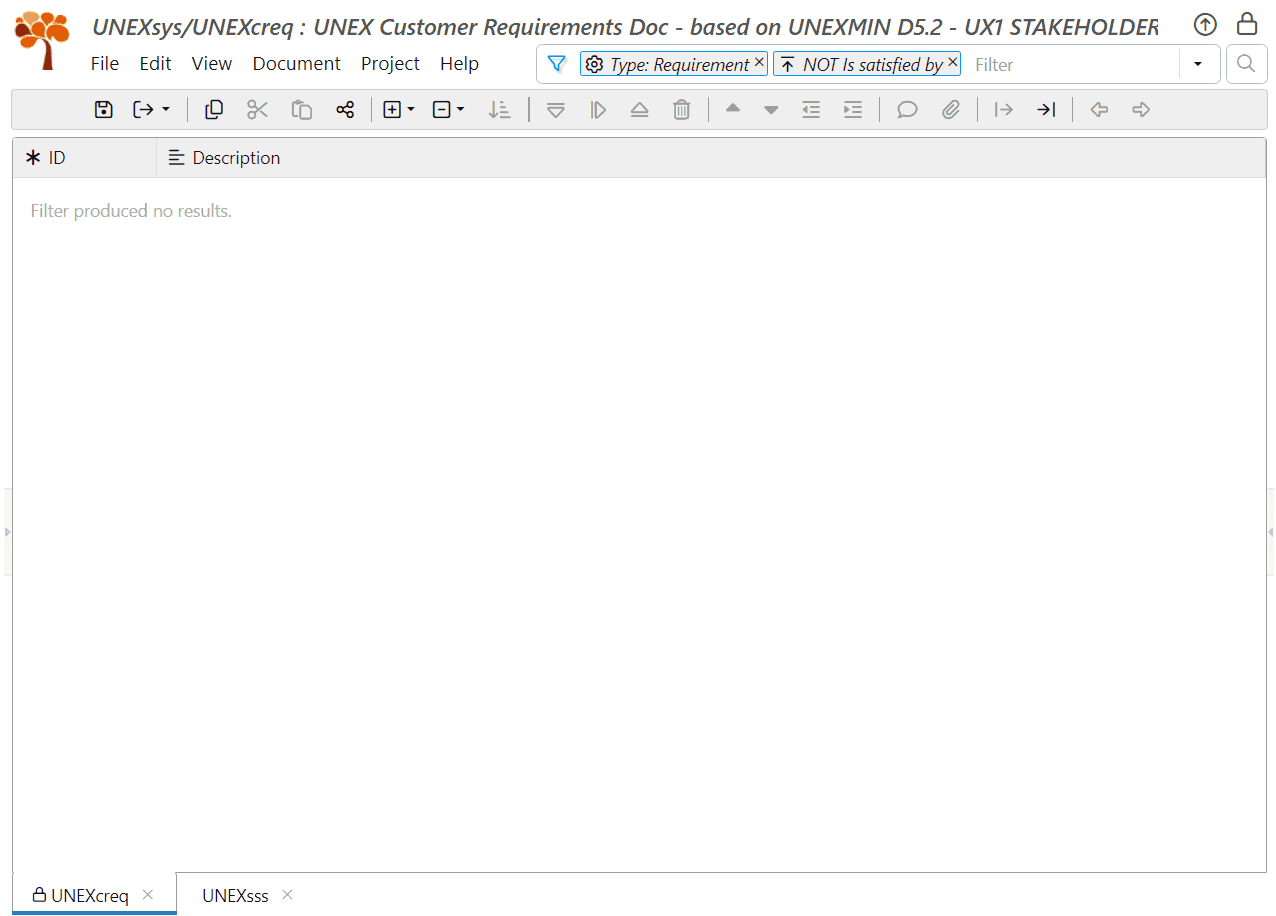
Task: Remove the 'Type: Requirement' filter chip
Action: tap(759, 62)
